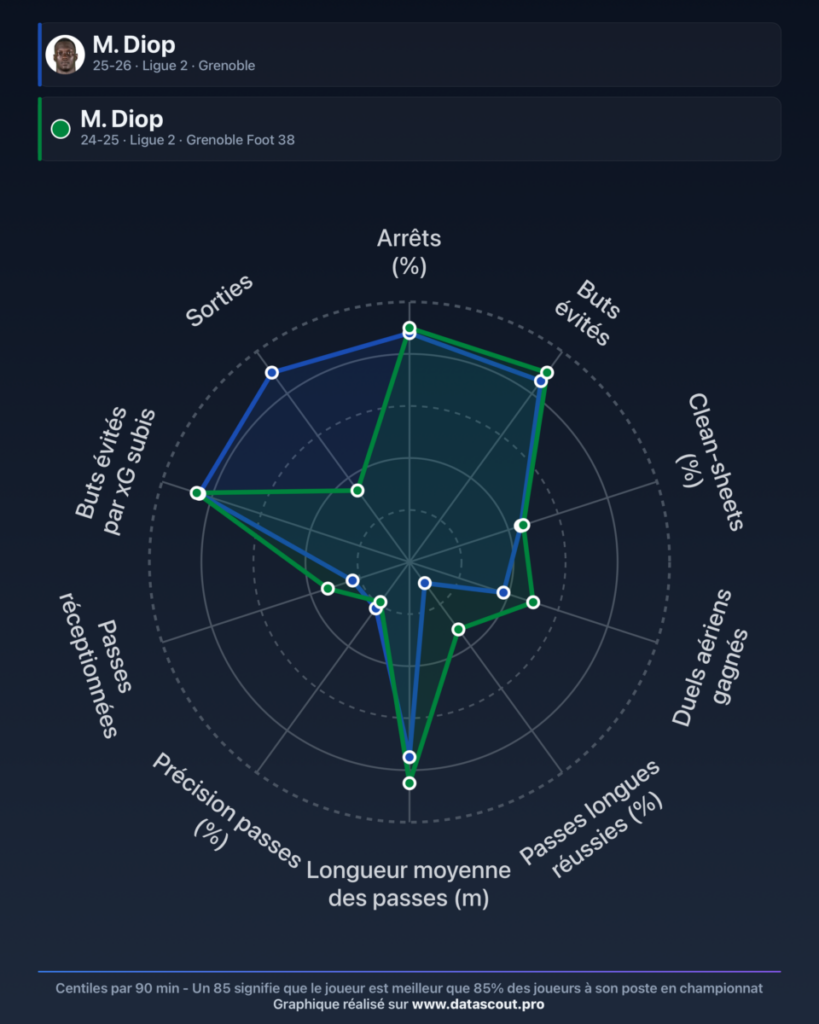Select the 24-25 Grenoble Foot 38 player card
Viewport: 819px width, 1024px height.
[410, 129]
